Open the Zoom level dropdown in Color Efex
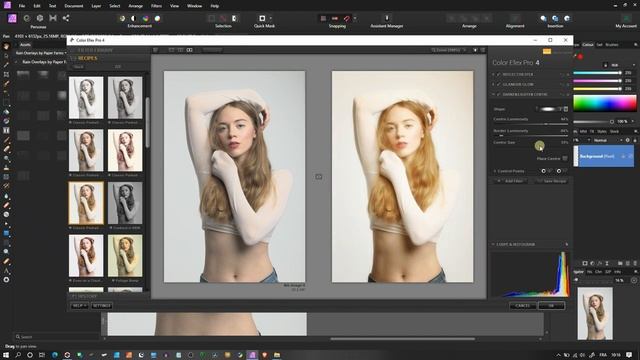Screen dimensions: 640x360 tap(448, 50)
